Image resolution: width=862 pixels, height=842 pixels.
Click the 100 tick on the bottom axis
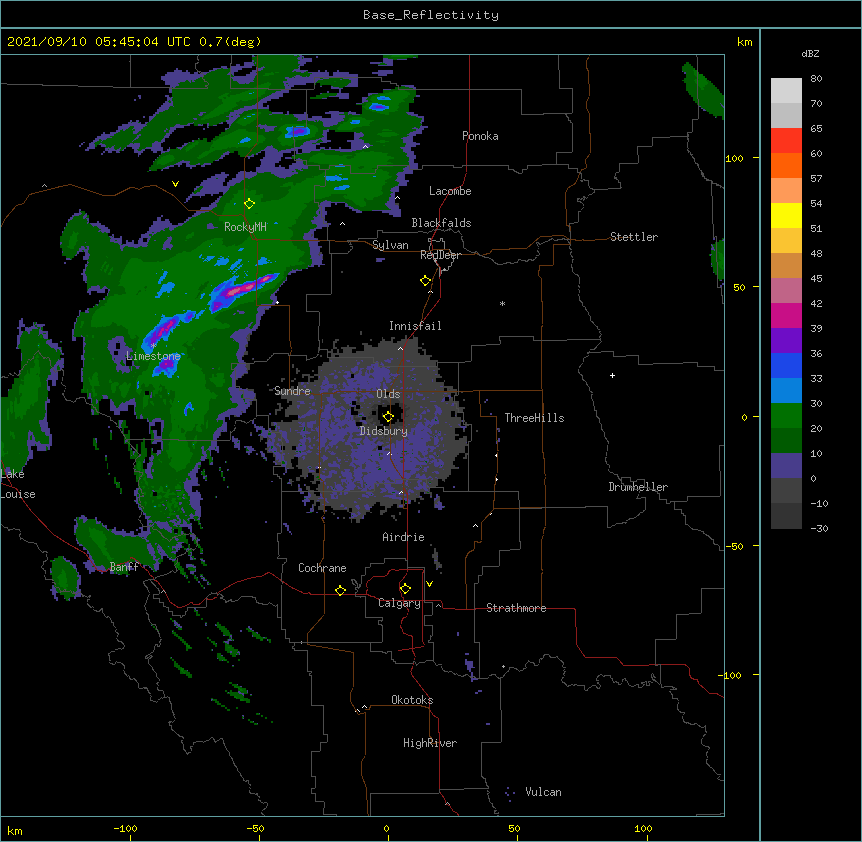click(x=643, y=828)
